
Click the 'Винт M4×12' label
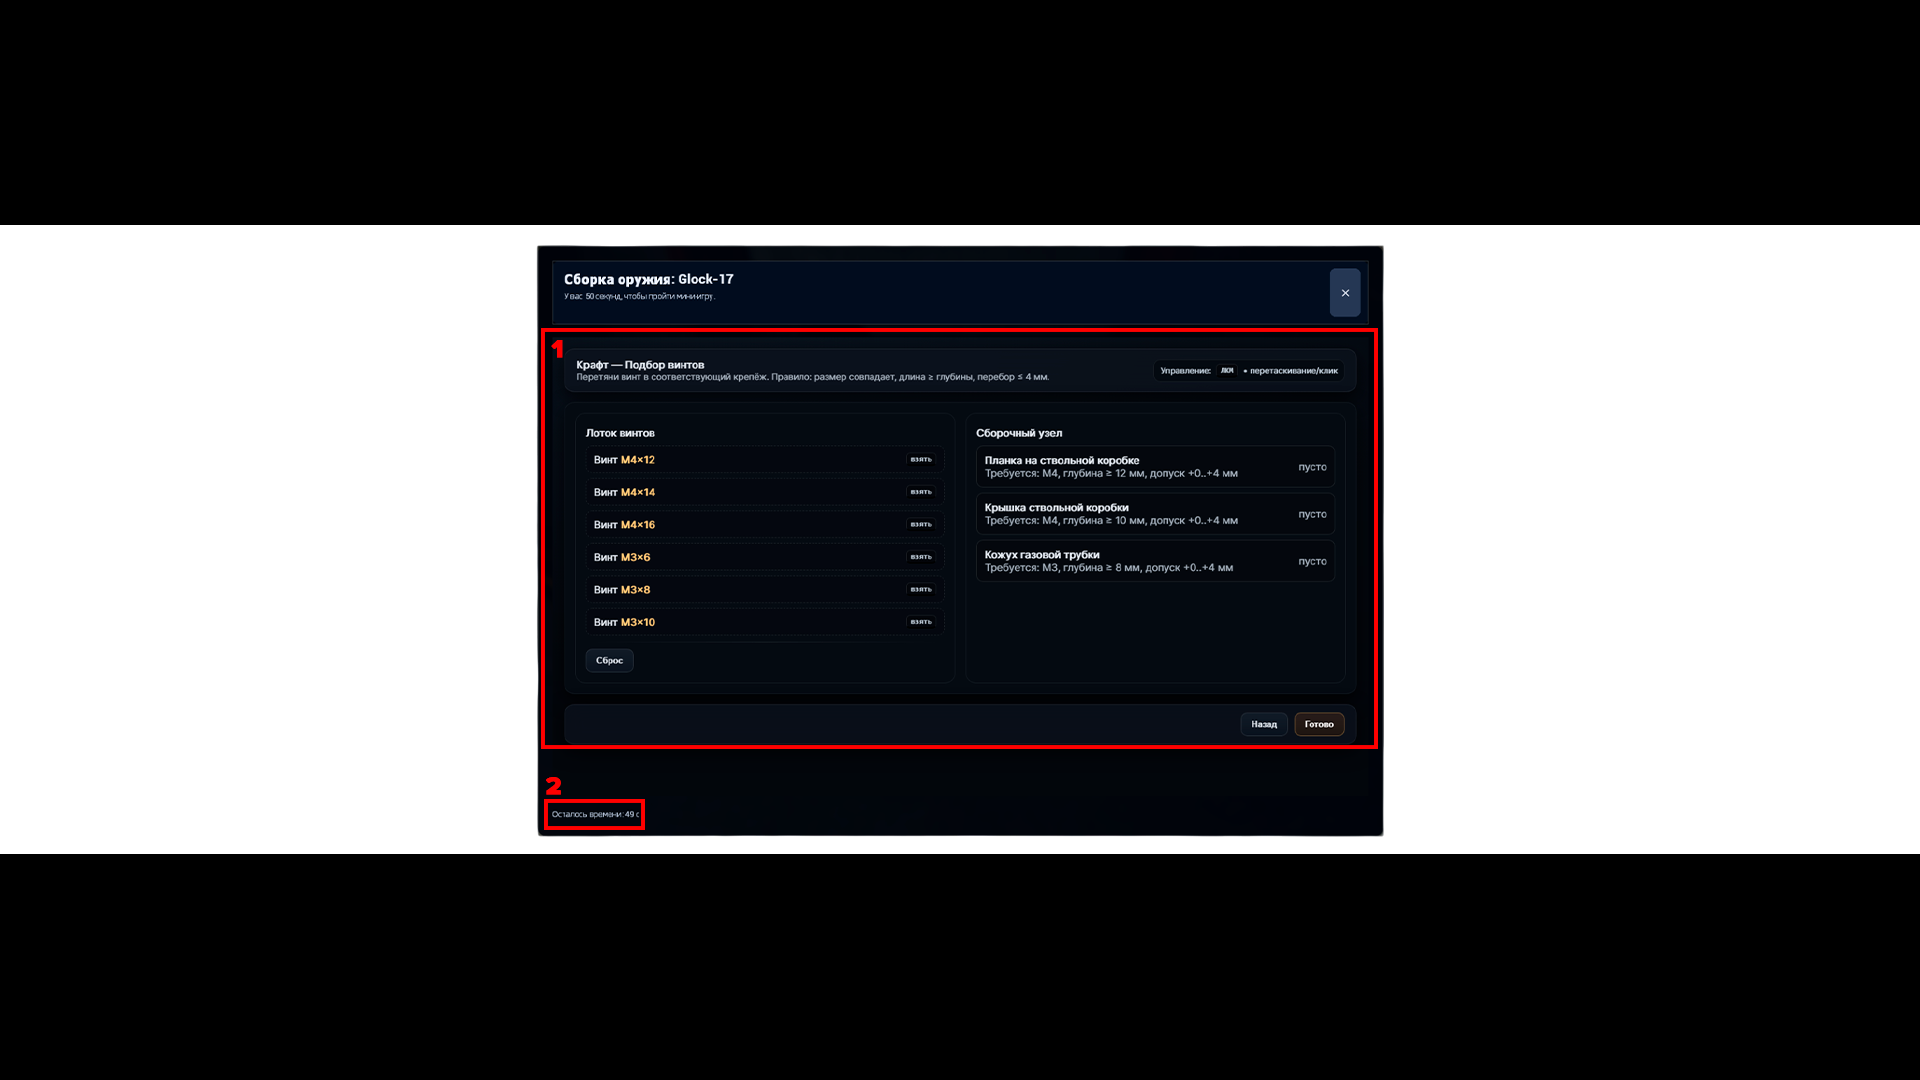[x=624, y=460]
